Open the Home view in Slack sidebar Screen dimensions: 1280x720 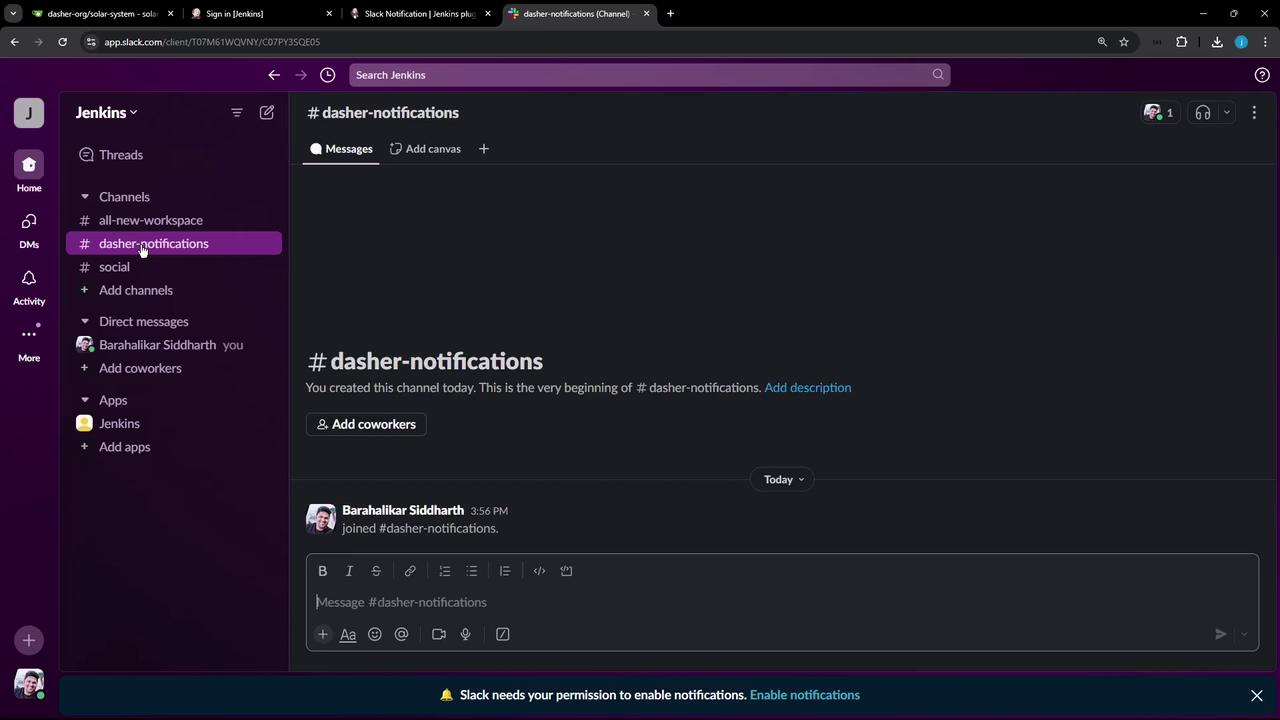pyautogui.click(x=29, y=172)
